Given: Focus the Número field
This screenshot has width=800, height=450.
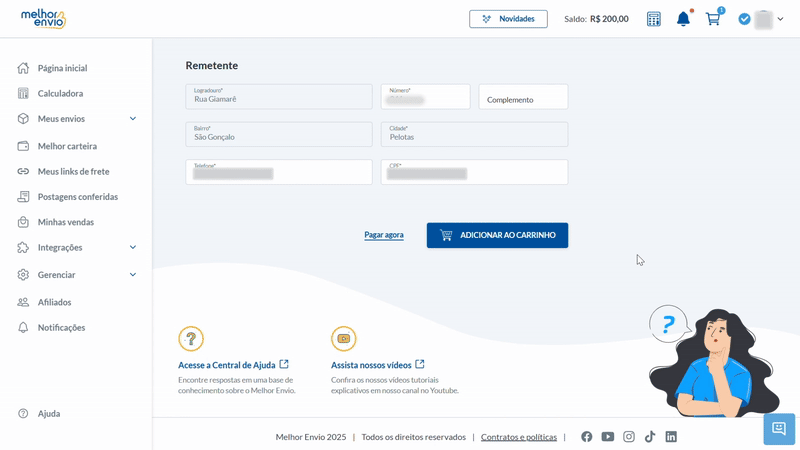Looking at the screenshot, I should [426, 96].
